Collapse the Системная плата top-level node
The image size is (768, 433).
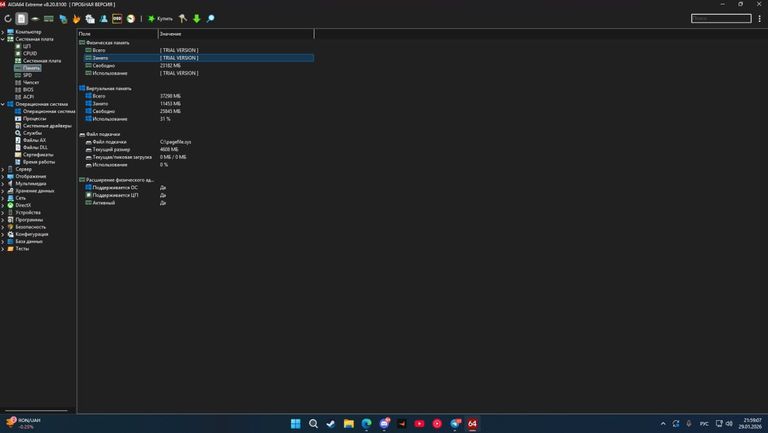pyautogui.click(x=3, y=39)
